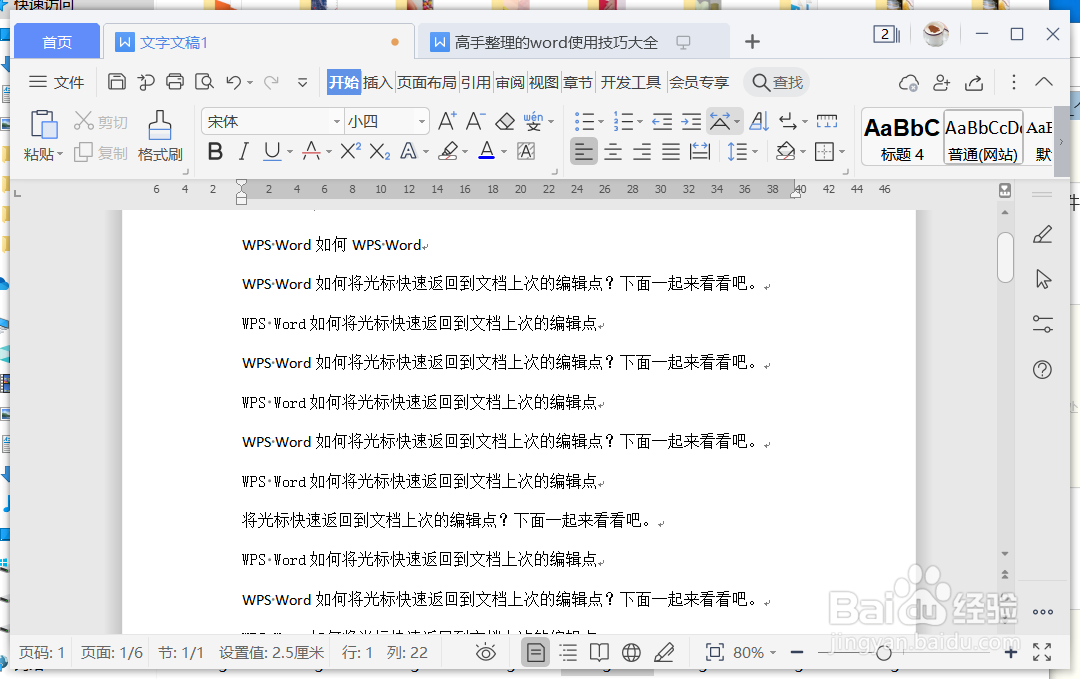Click the font color A button
Screen dimensions: 1080x679
[486, 151]
